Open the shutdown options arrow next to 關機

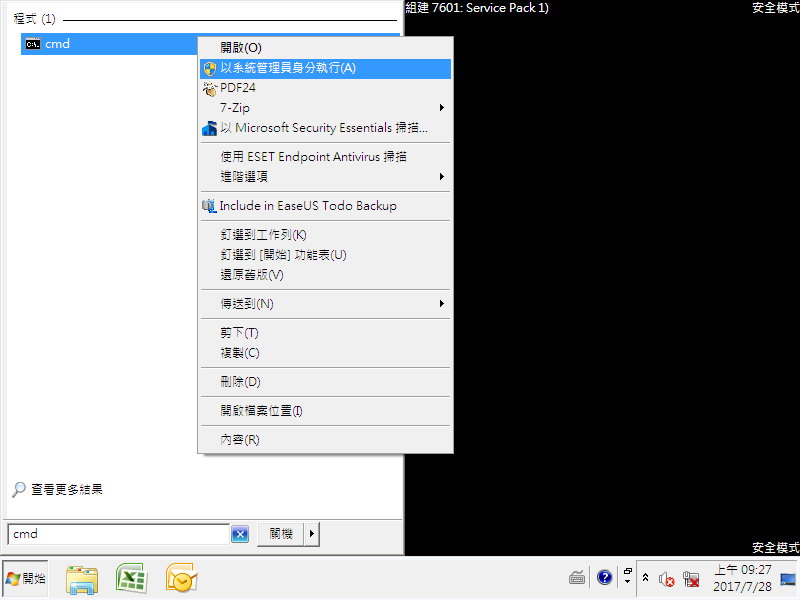(312, 534)
